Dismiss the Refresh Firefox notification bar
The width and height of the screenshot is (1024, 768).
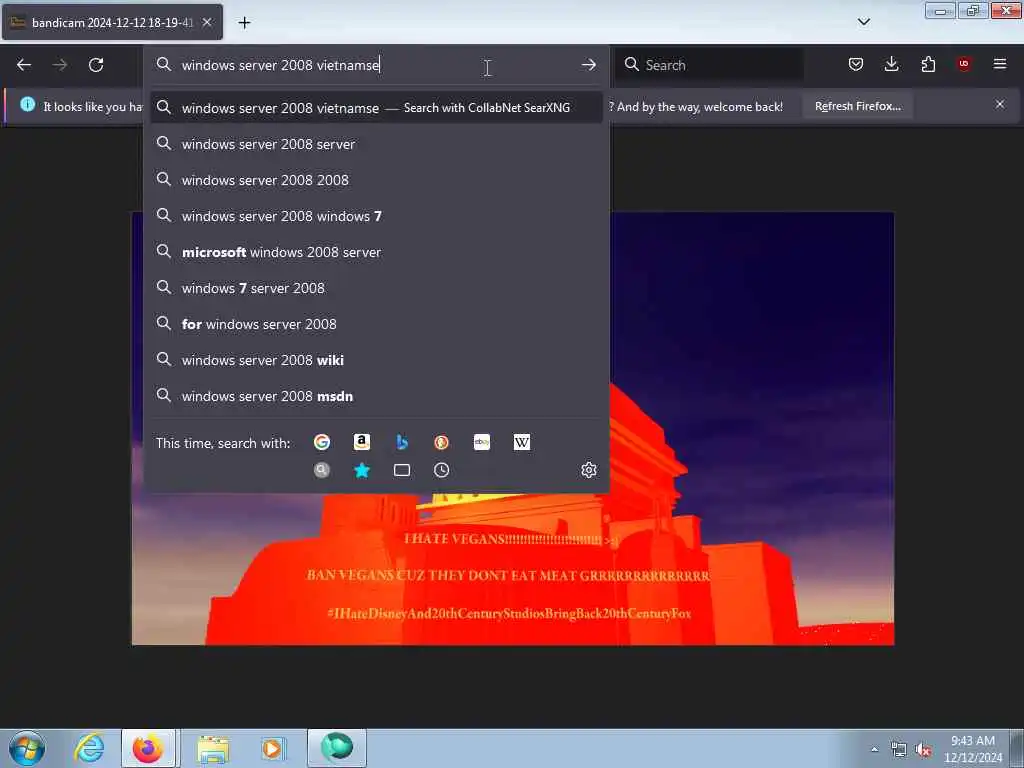(1000, 104)
